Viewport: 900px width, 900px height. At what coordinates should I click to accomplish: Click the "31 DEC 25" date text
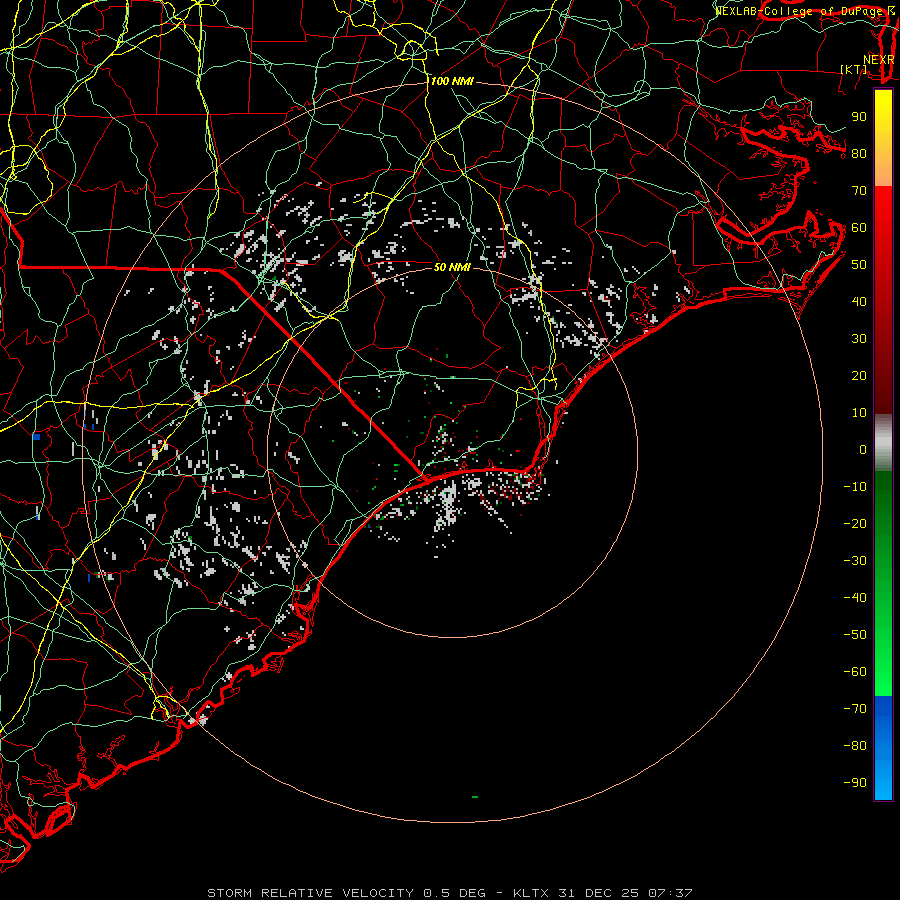[x=599, y=893]
